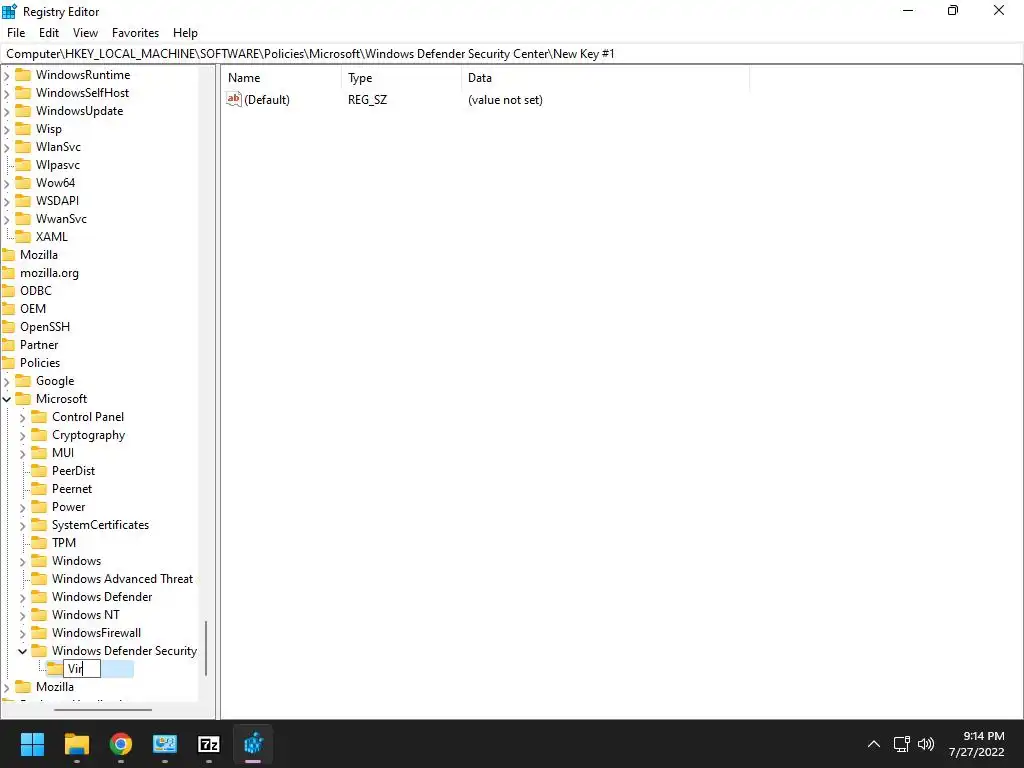This screenshot has width=1024, height=768.
Task: Select the Power folder icon
Action: (39, 507)
